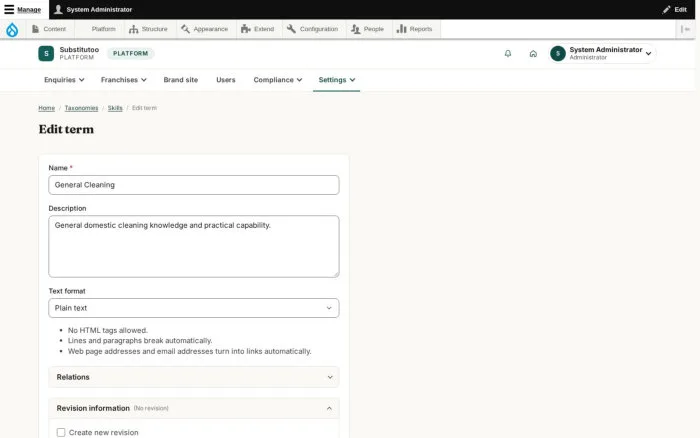Image resolution: width=700 pixels, height=438 pixels.
Task: Expand the Franchises menu
Action: (123, 80)
